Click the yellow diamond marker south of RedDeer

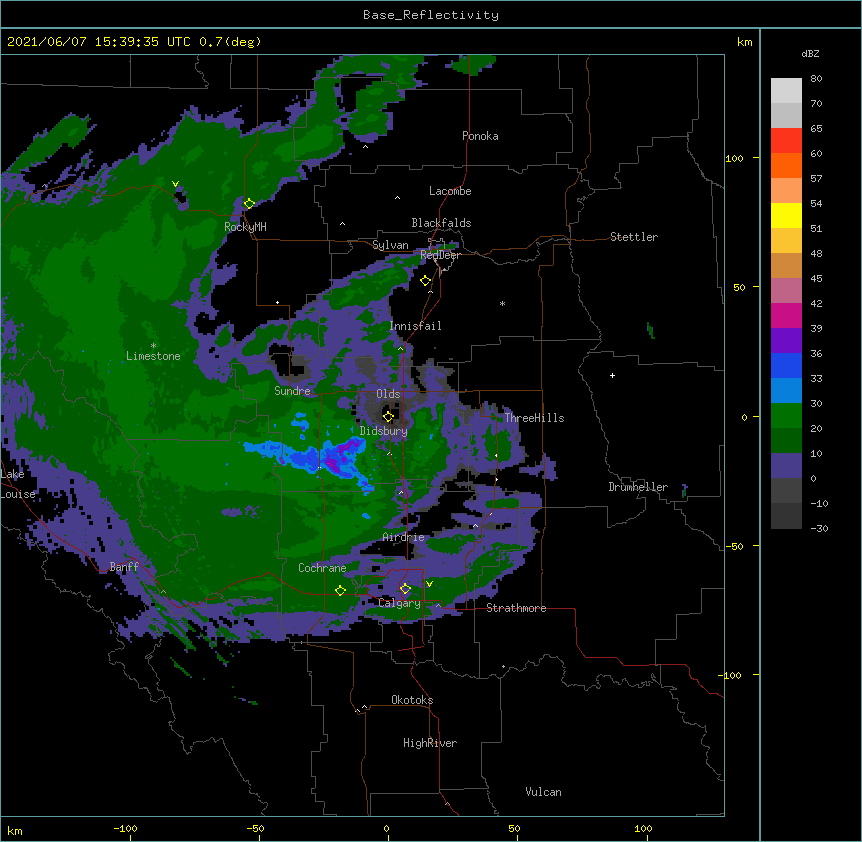click(425, 281)
